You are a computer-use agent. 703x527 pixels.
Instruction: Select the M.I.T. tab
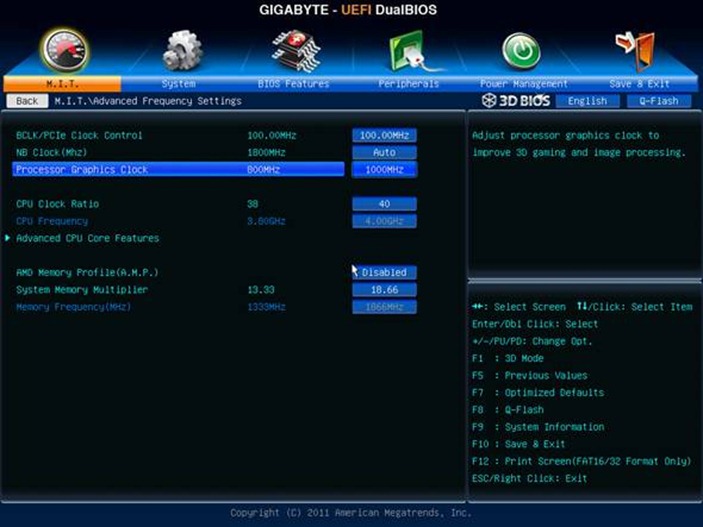click(x=62, y=84)
